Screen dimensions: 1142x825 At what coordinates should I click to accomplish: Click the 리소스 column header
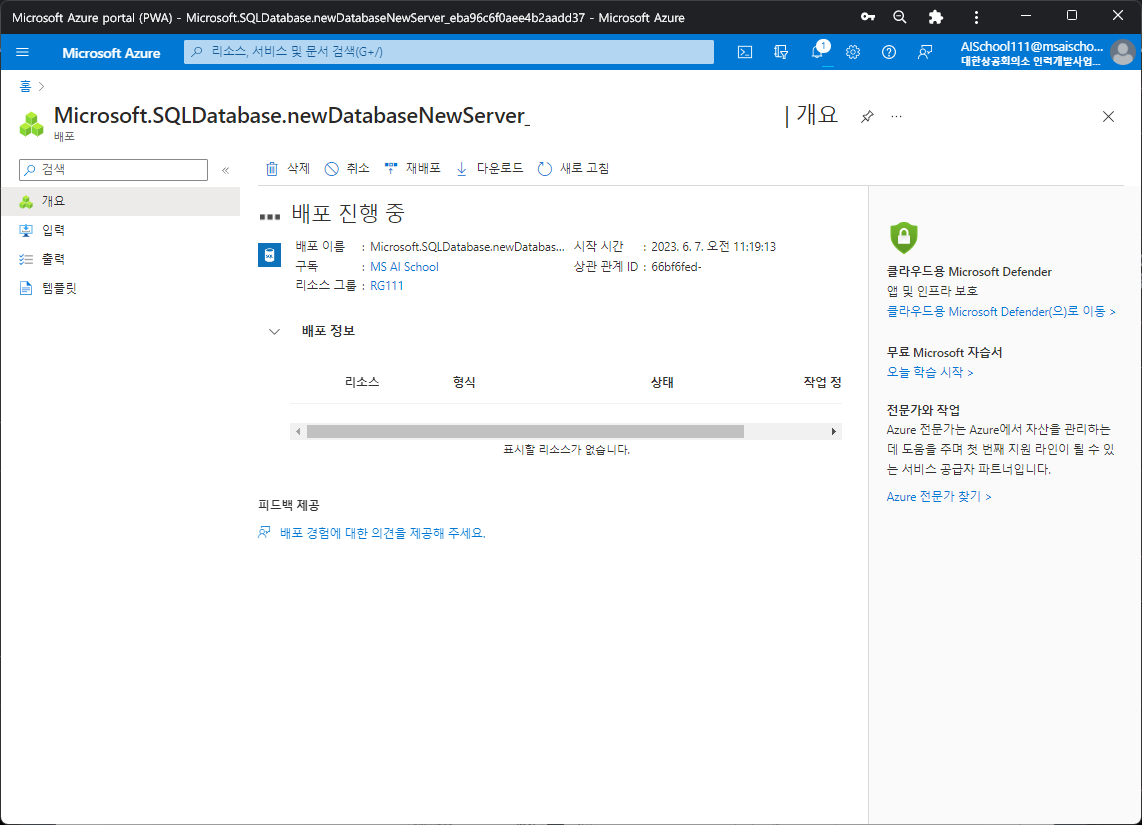click(x=362, y=382)
